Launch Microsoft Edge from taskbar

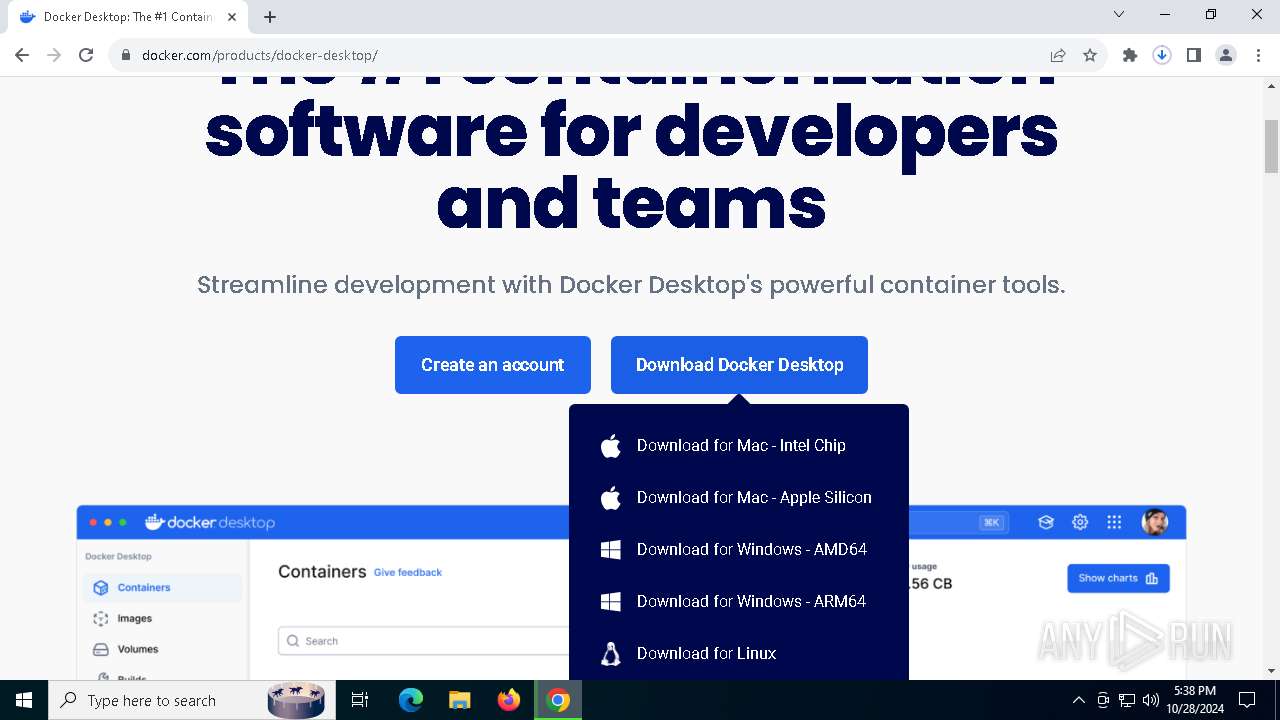point(411,700)
